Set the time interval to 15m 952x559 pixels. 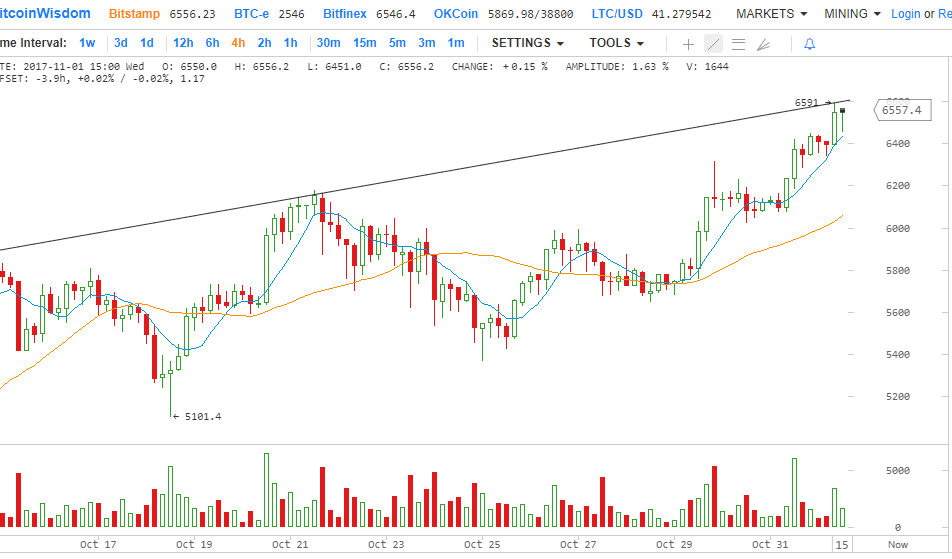[364, 43]
